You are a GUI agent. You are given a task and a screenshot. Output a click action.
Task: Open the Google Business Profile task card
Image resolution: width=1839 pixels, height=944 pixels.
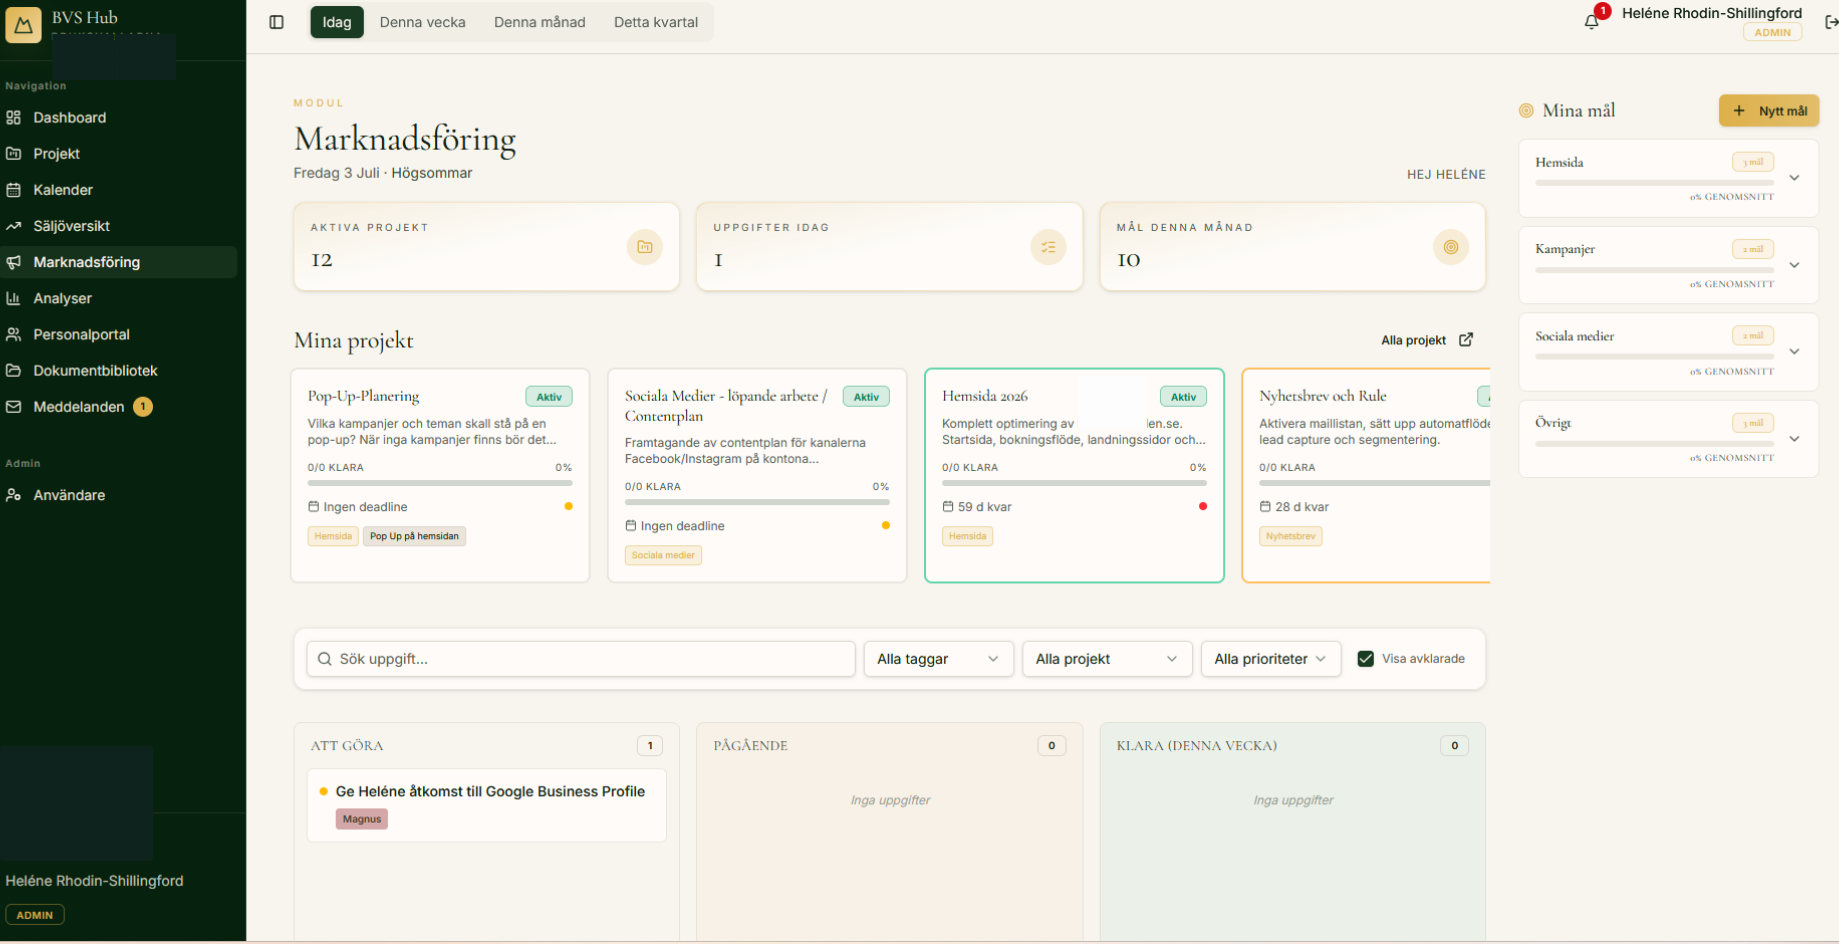click(x=486, y=805)
